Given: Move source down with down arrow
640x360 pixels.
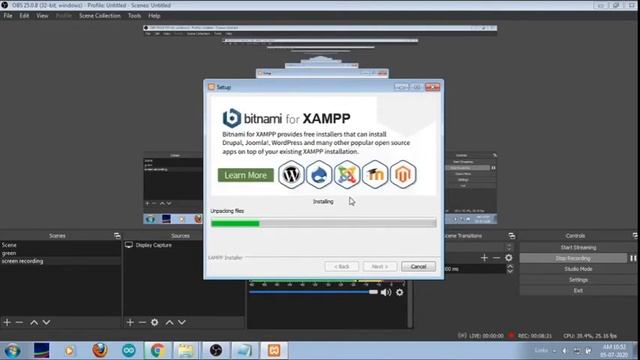Looking at the screenshot, I should 182,322.
